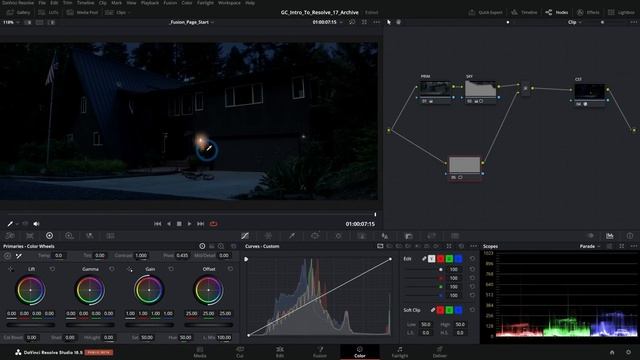Stop playback in the viewer
The width and height of the screenshot is (640, 360).
[179, 224]
